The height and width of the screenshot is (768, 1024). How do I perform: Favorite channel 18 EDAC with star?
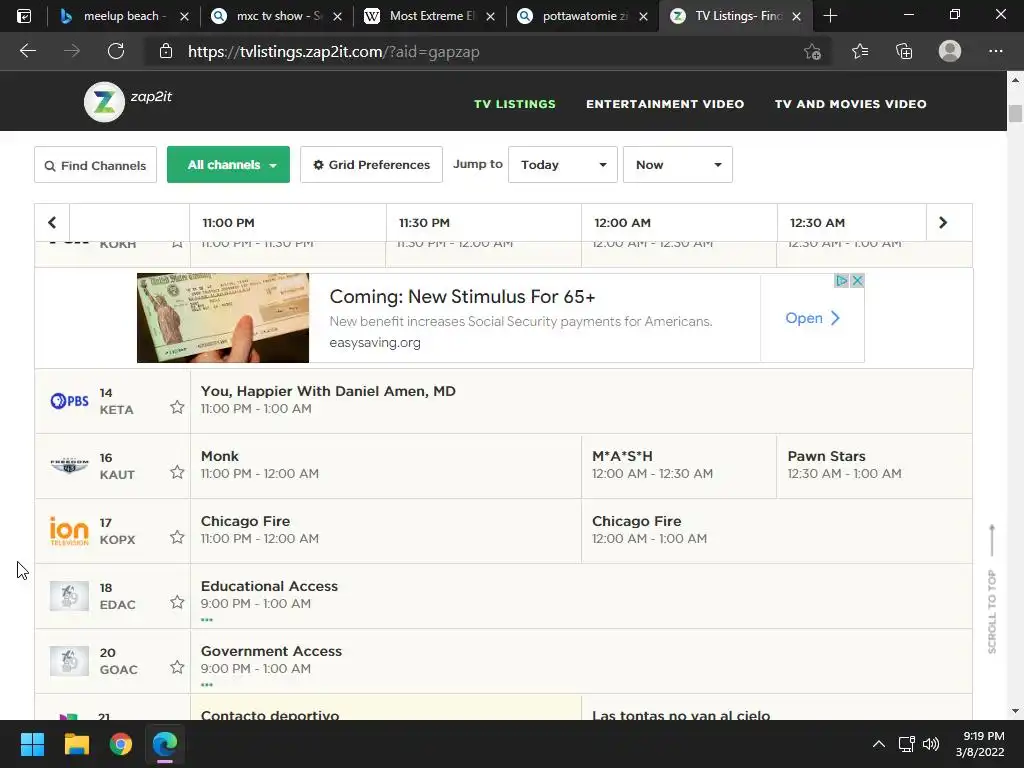177,602
